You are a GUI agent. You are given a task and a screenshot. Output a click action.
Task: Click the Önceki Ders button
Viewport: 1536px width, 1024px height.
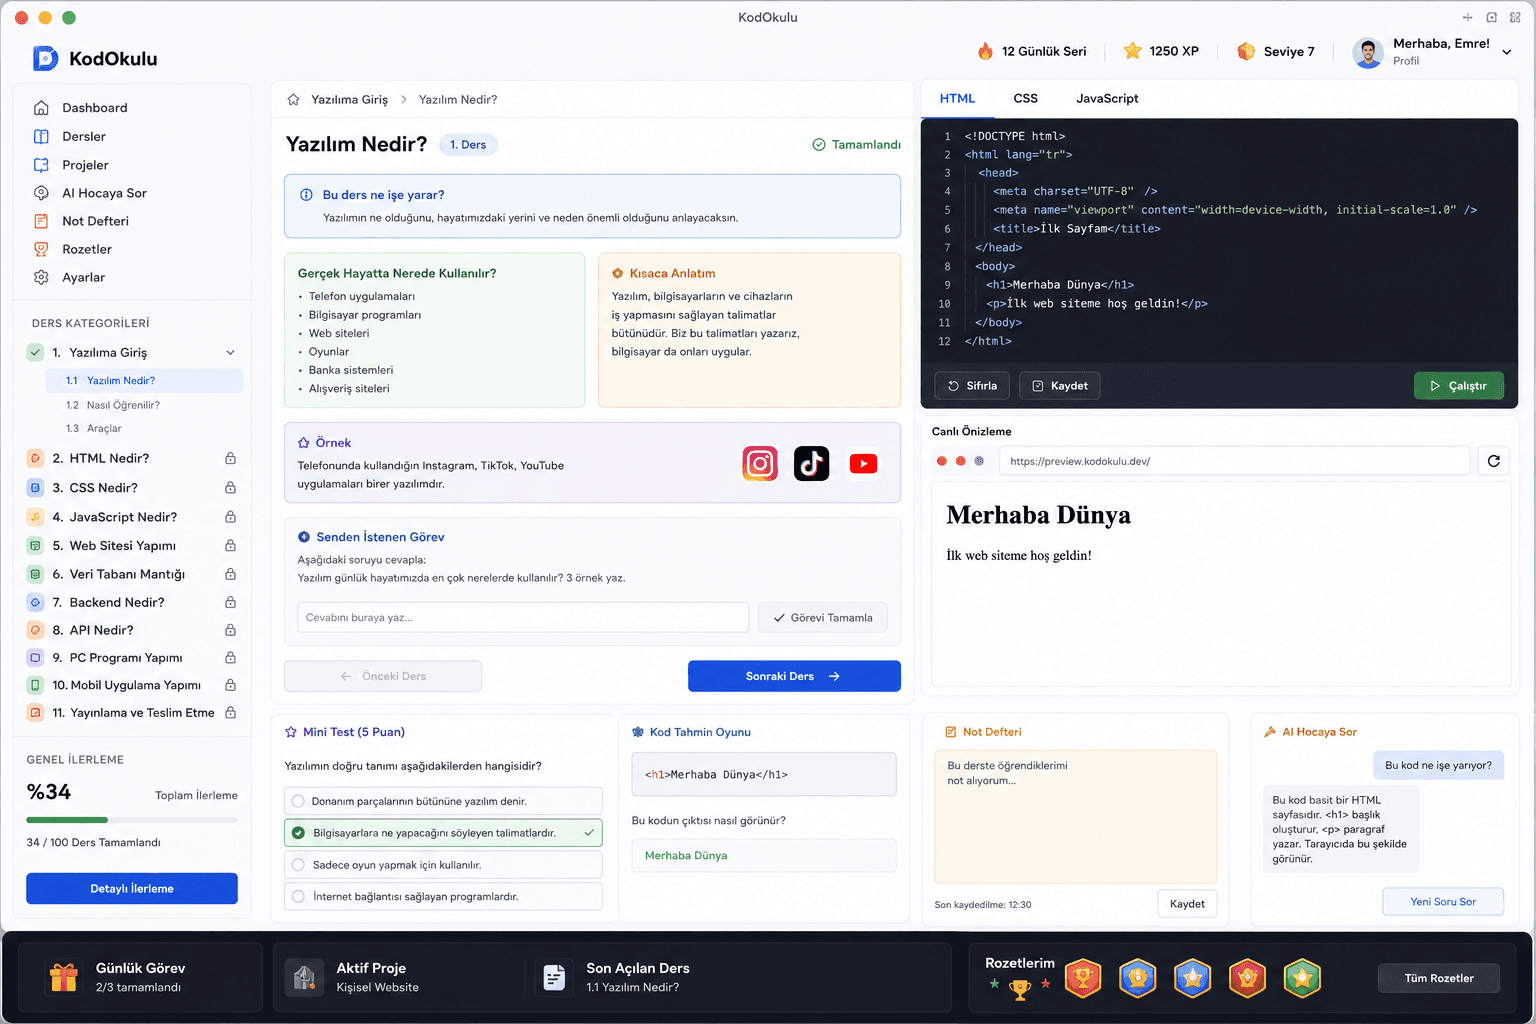click(383, 676)
